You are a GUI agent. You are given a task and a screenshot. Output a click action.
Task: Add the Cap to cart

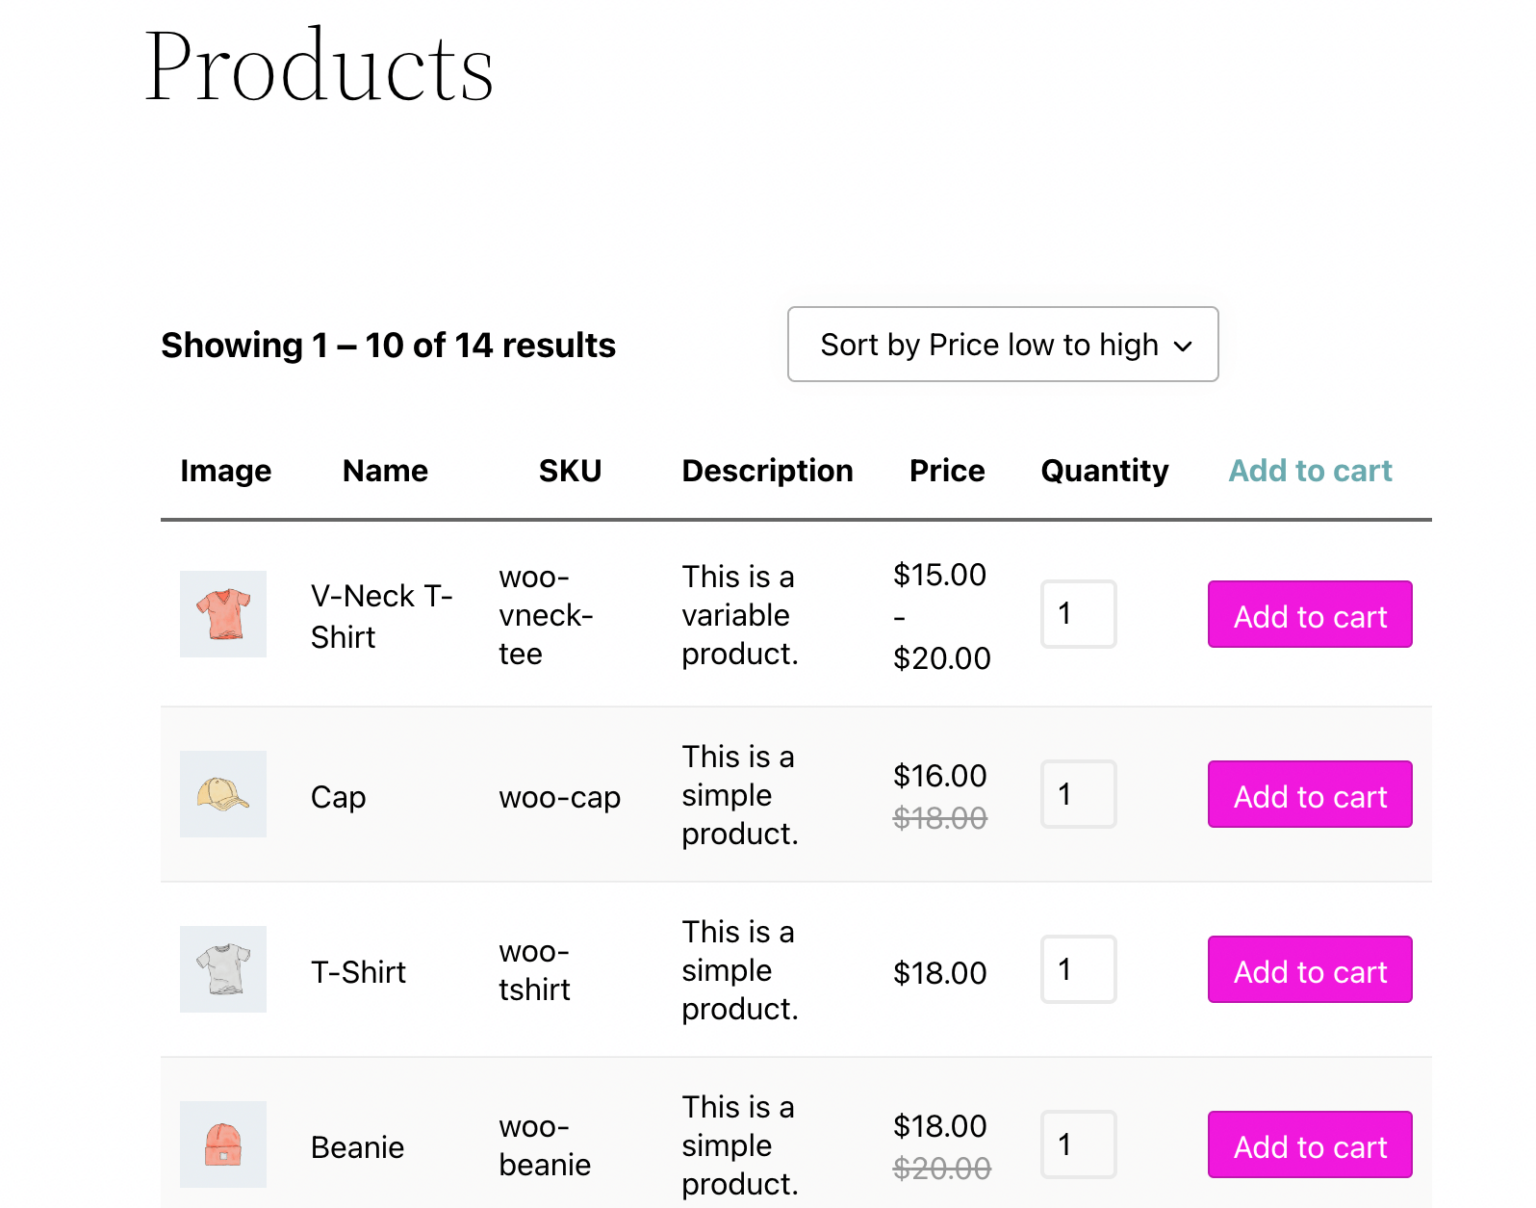(x=1309, y=794)
